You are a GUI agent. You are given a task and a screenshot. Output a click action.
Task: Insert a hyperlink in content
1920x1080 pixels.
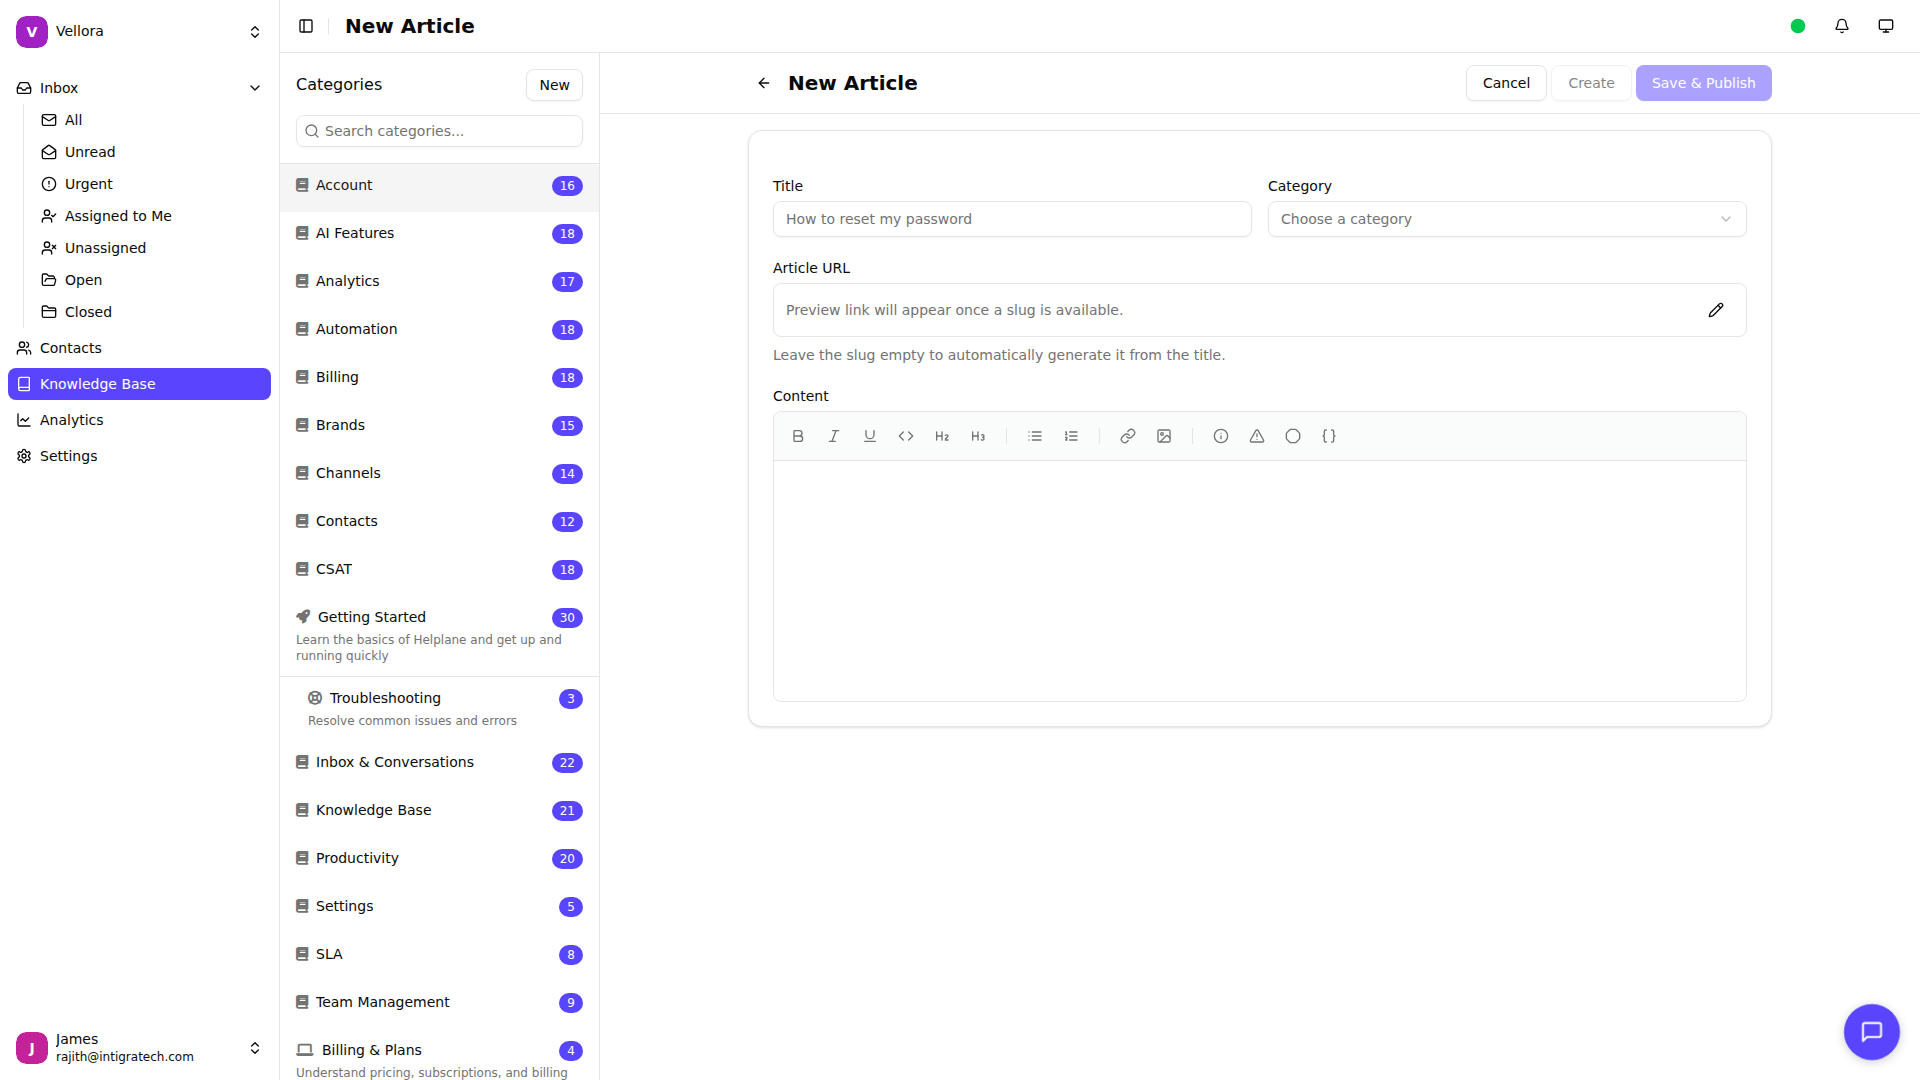coord(1128,436)
